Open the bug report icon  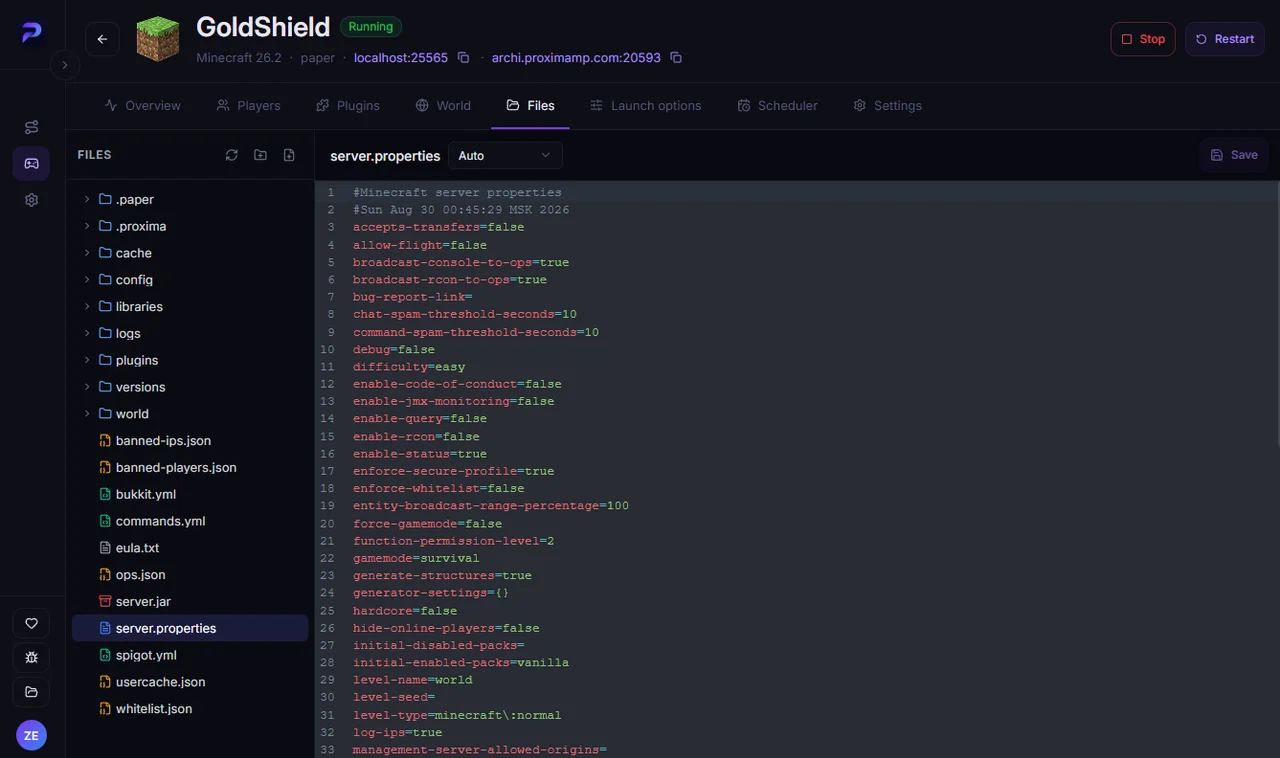pos(31,658)
